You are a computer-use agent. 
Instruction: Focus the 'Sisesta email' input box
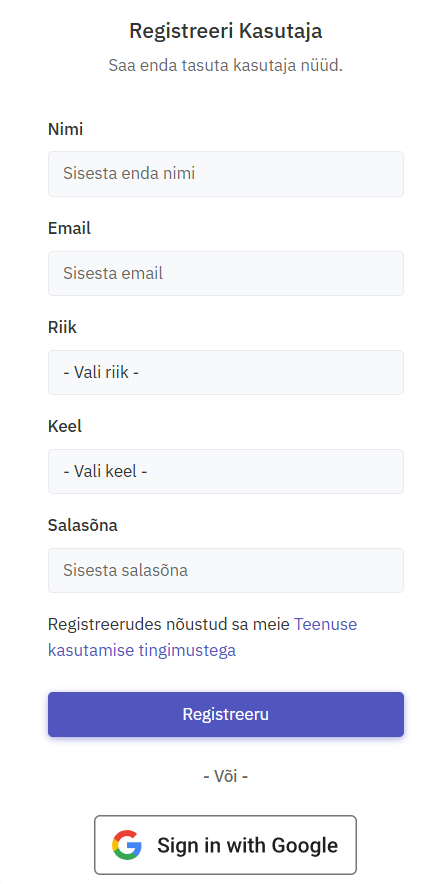[226, 273]
